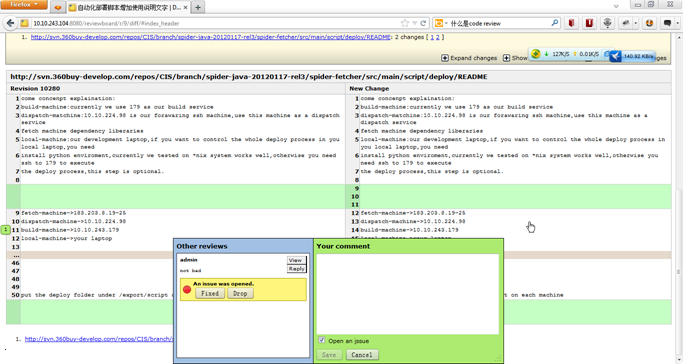This screenshot has height=364, width=683.
Task: Click right line 14 'build-machine->10.10.243.179'
Action: tap(409, 230)
